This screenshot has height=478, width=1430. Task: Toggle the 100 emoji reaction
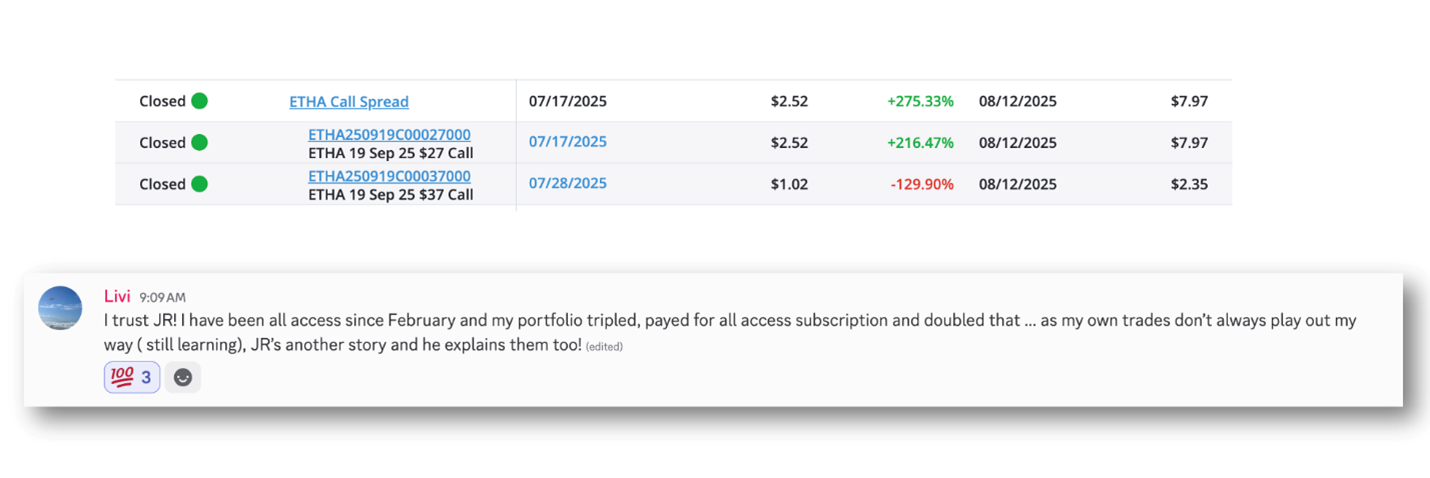tap(132, 377)
